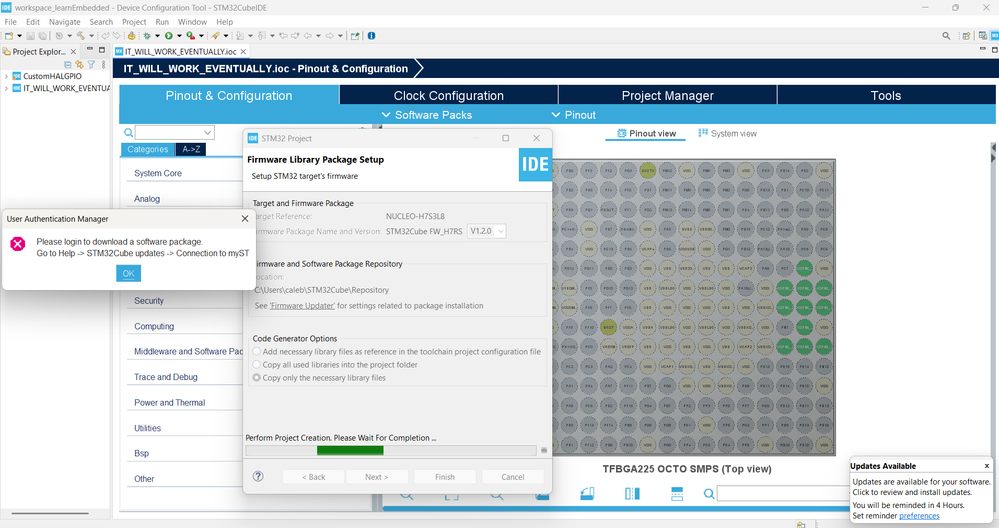Select Add necessary library files as reference option
This screenshot has height=528, width=999.
tap(257, 352)
